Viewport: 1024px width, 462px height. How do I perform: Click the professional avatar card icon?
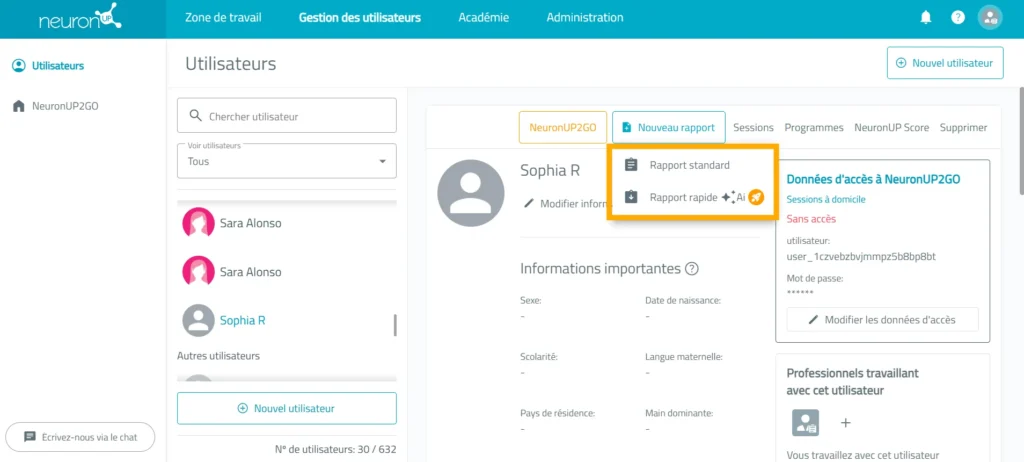click(805, 423)
